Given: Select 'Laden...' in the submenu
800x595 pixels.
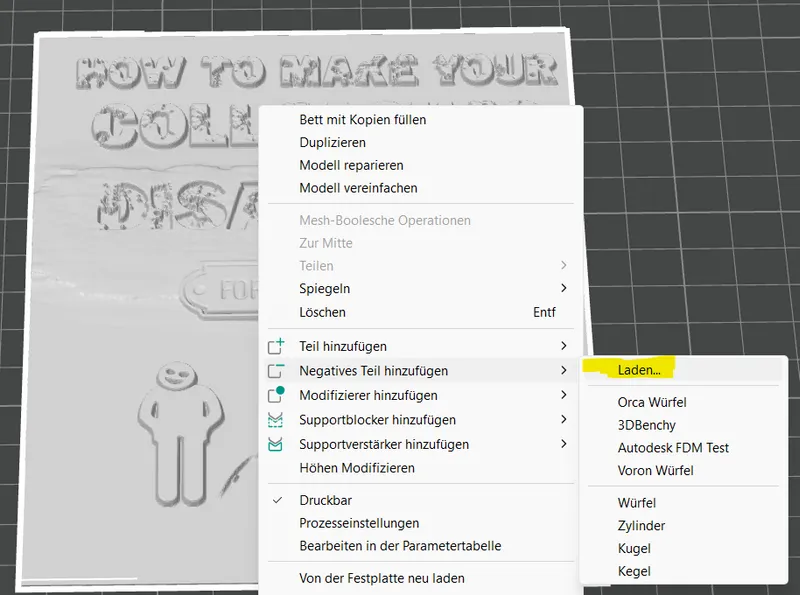Looking at the screenshot, I should tap(639, 370).
